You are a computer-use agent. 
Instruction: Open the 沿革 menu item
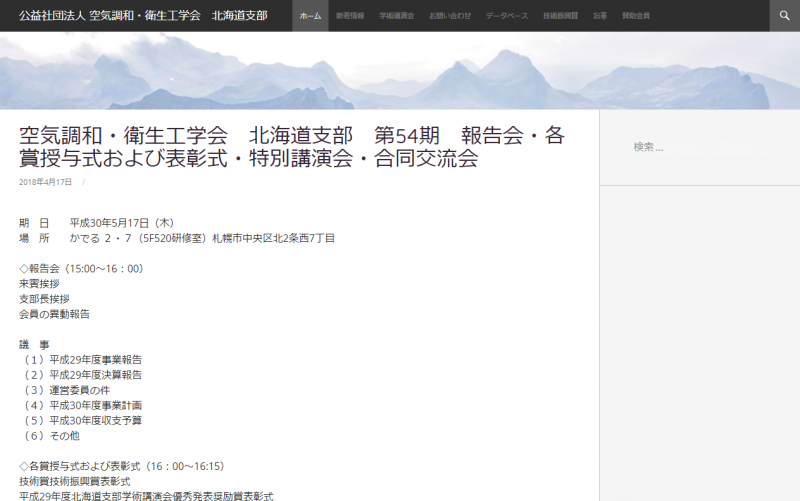pos(600,16)
